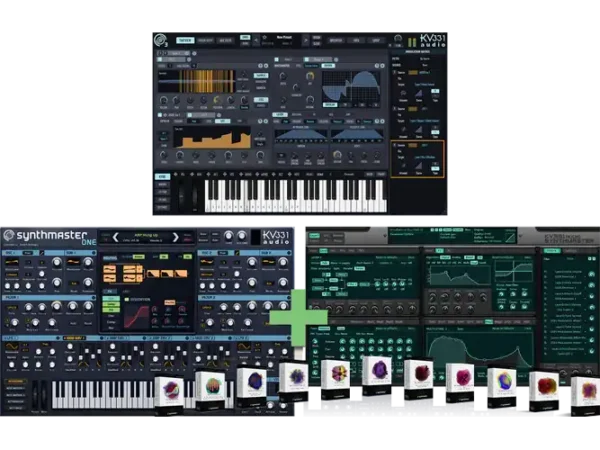
Task: Click the red distortion curve display in SynthMaster One
Action: [137, 316]
